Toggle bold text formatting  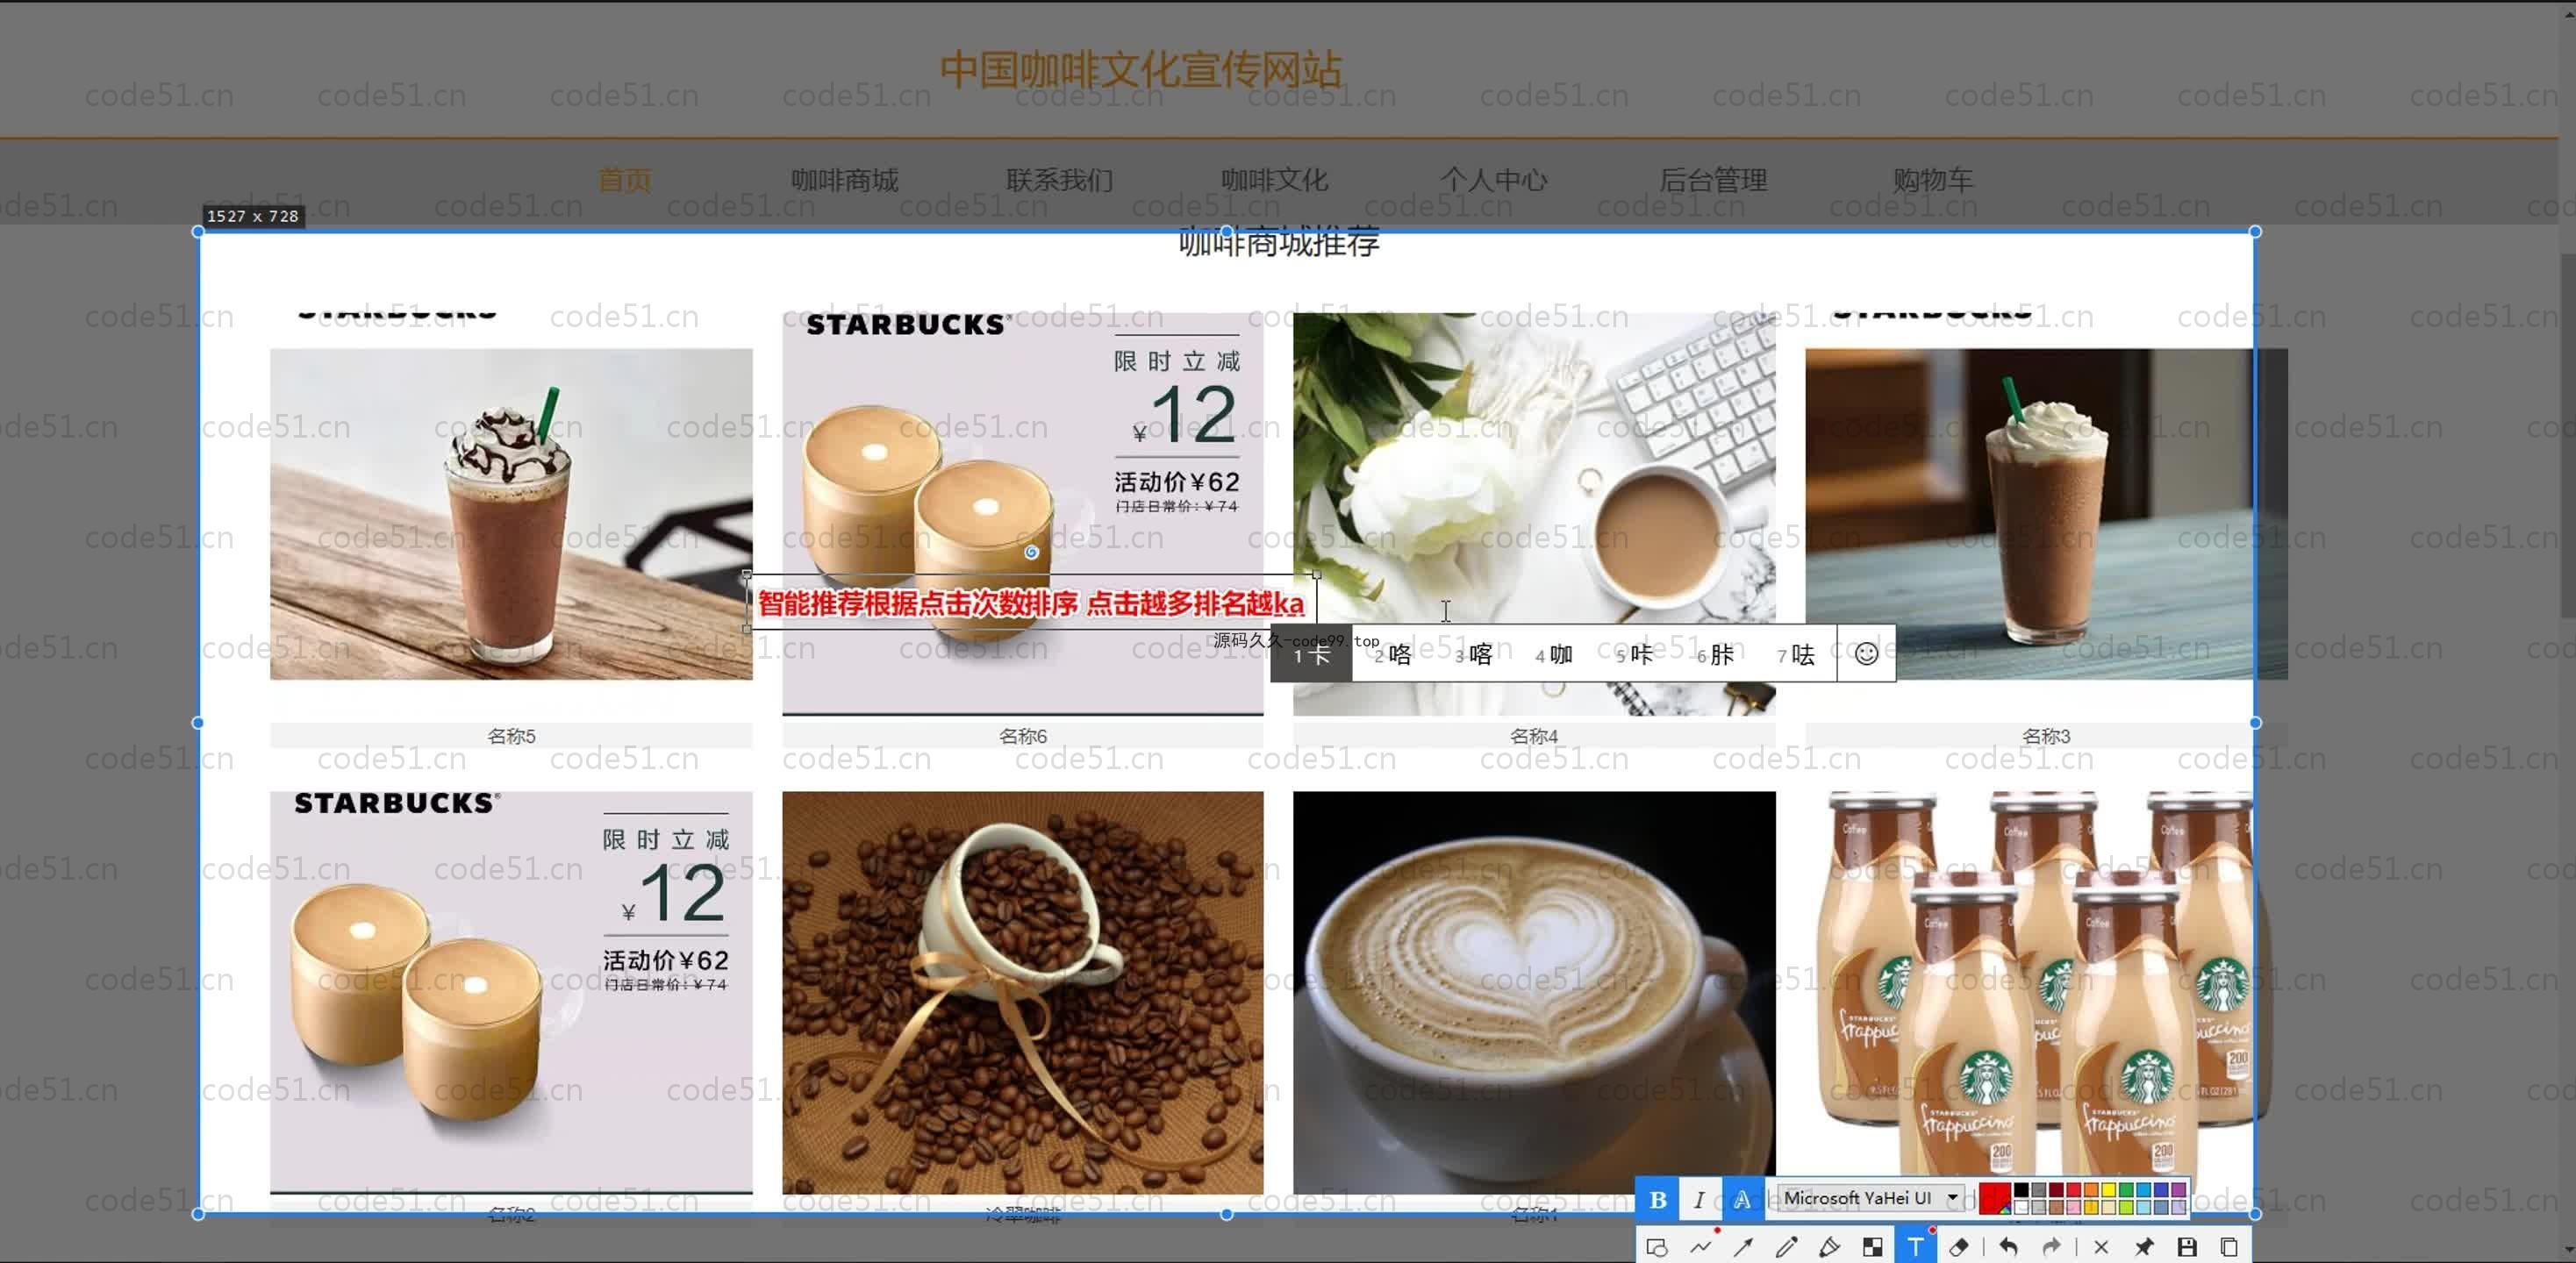(1658, 1199)
